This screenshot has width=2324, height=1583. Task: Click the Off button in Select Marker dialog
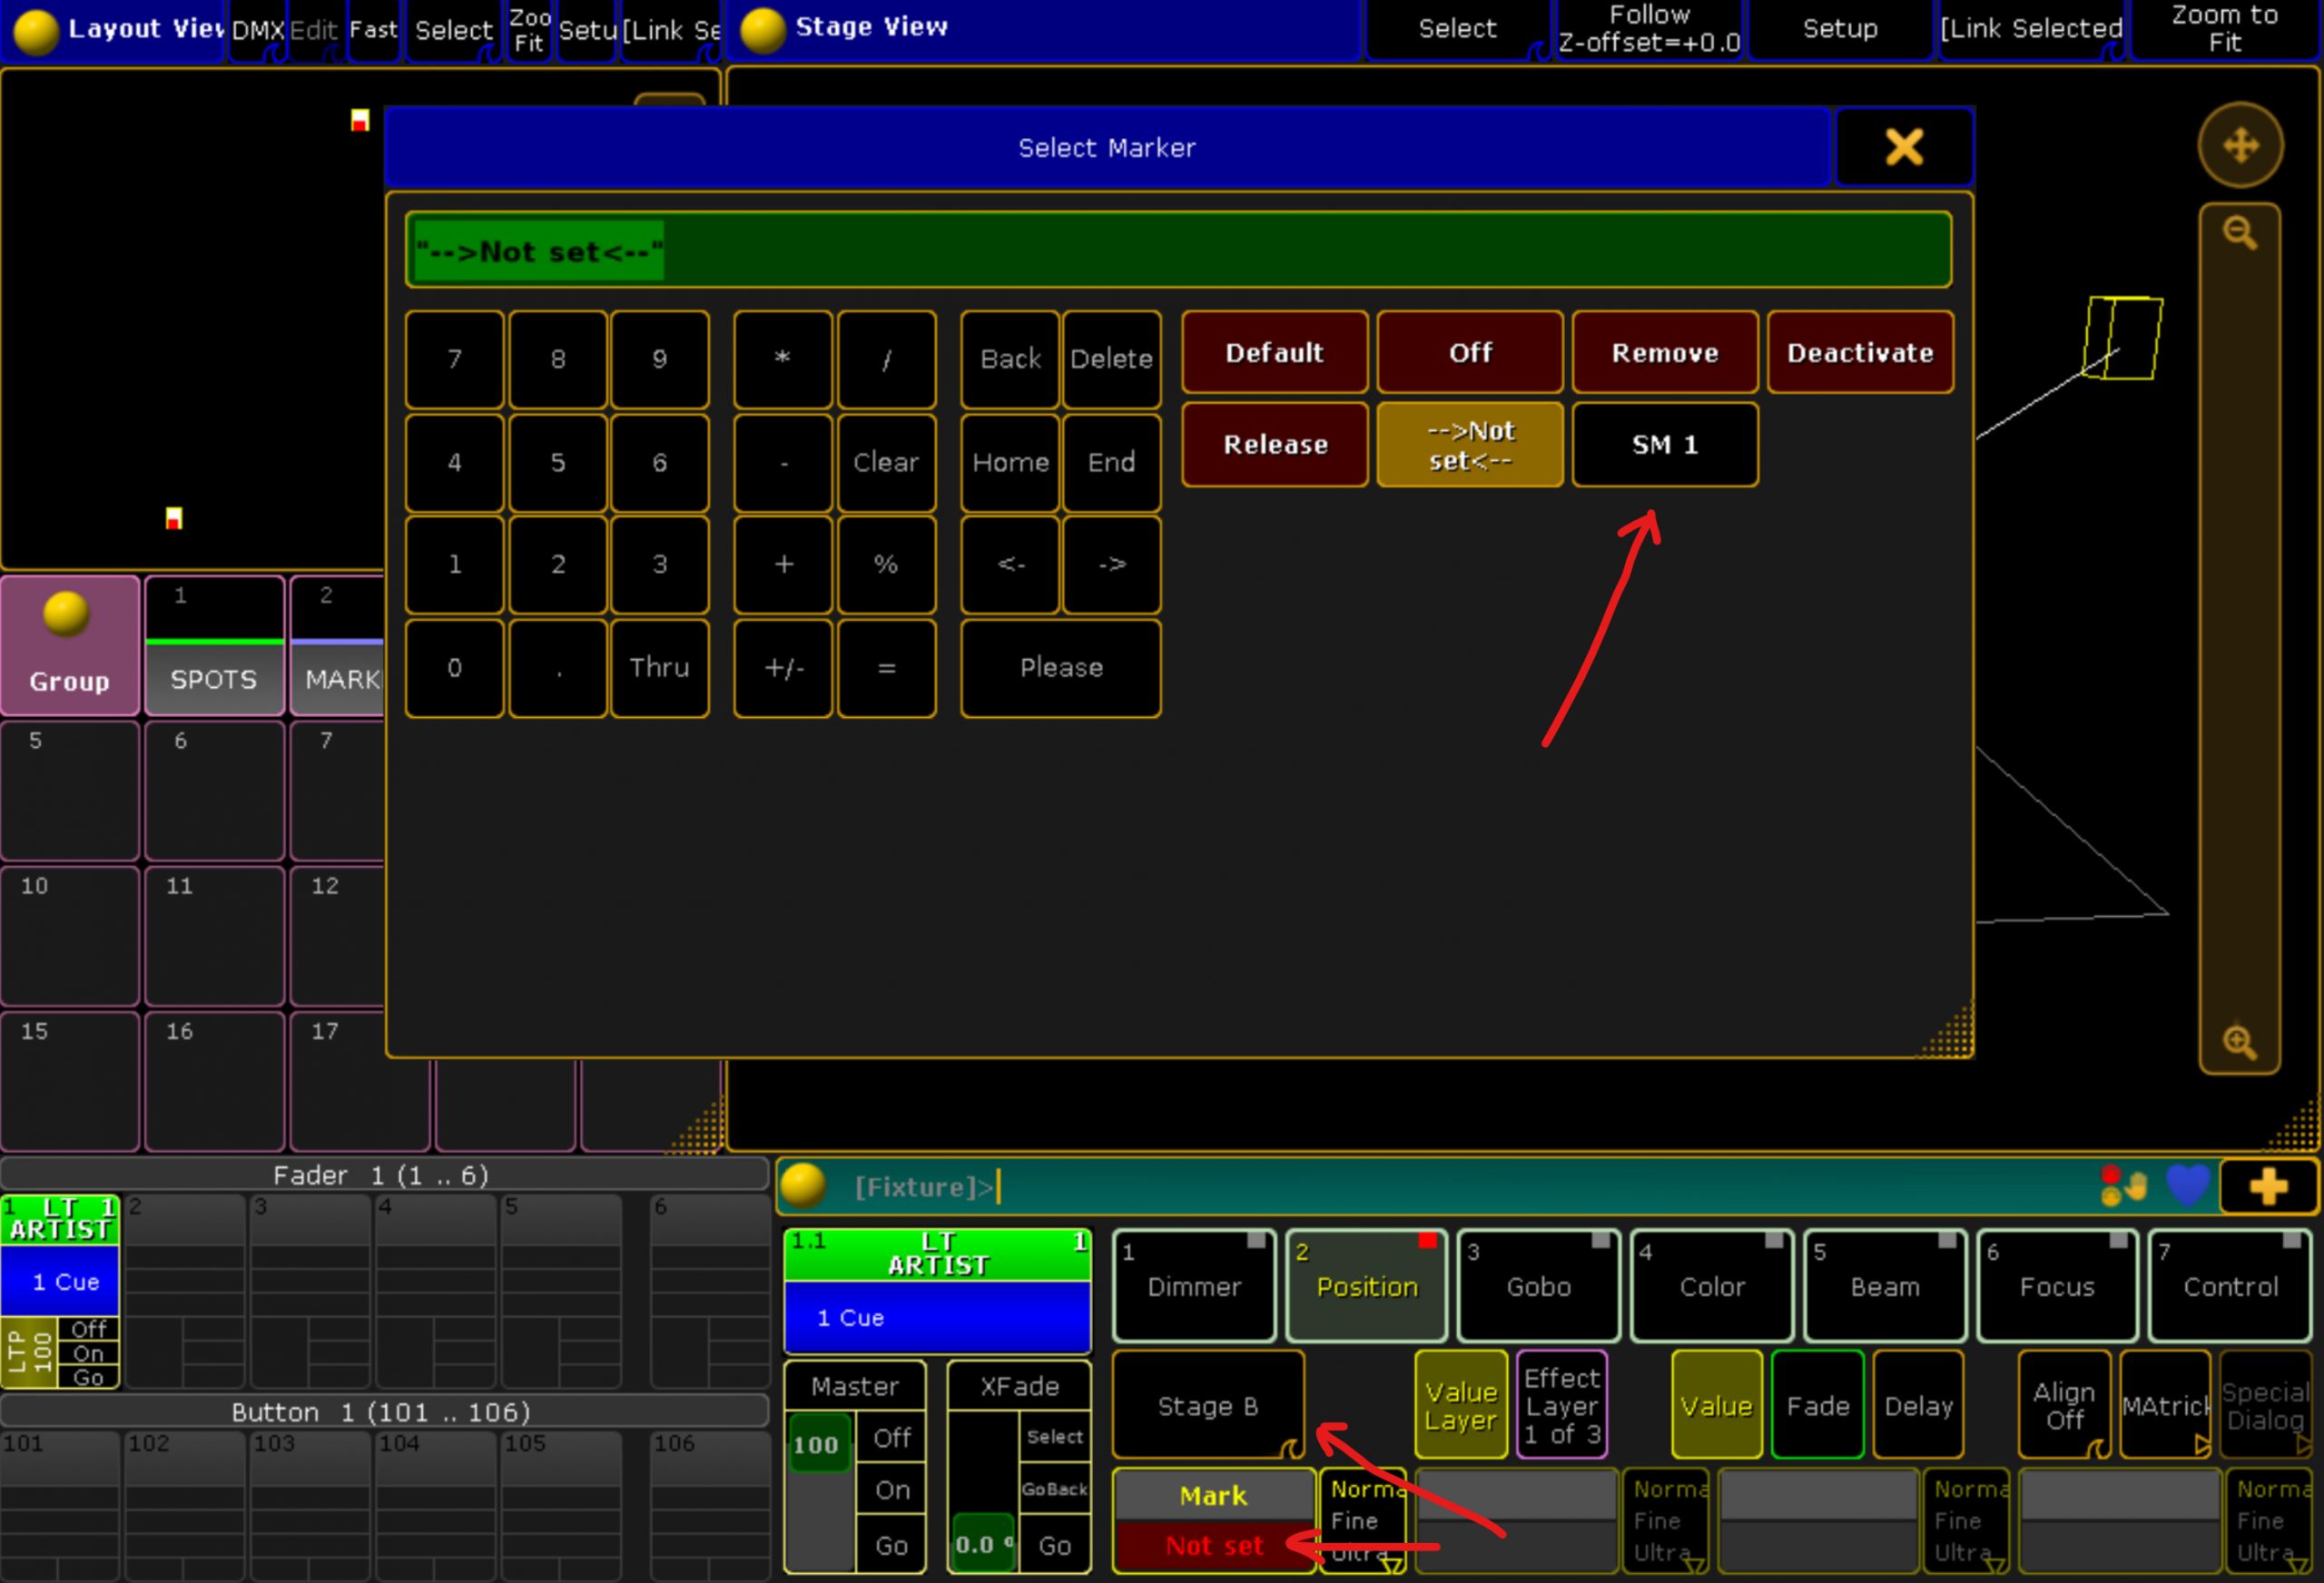pyautogui.click(x=1470, y=352)
